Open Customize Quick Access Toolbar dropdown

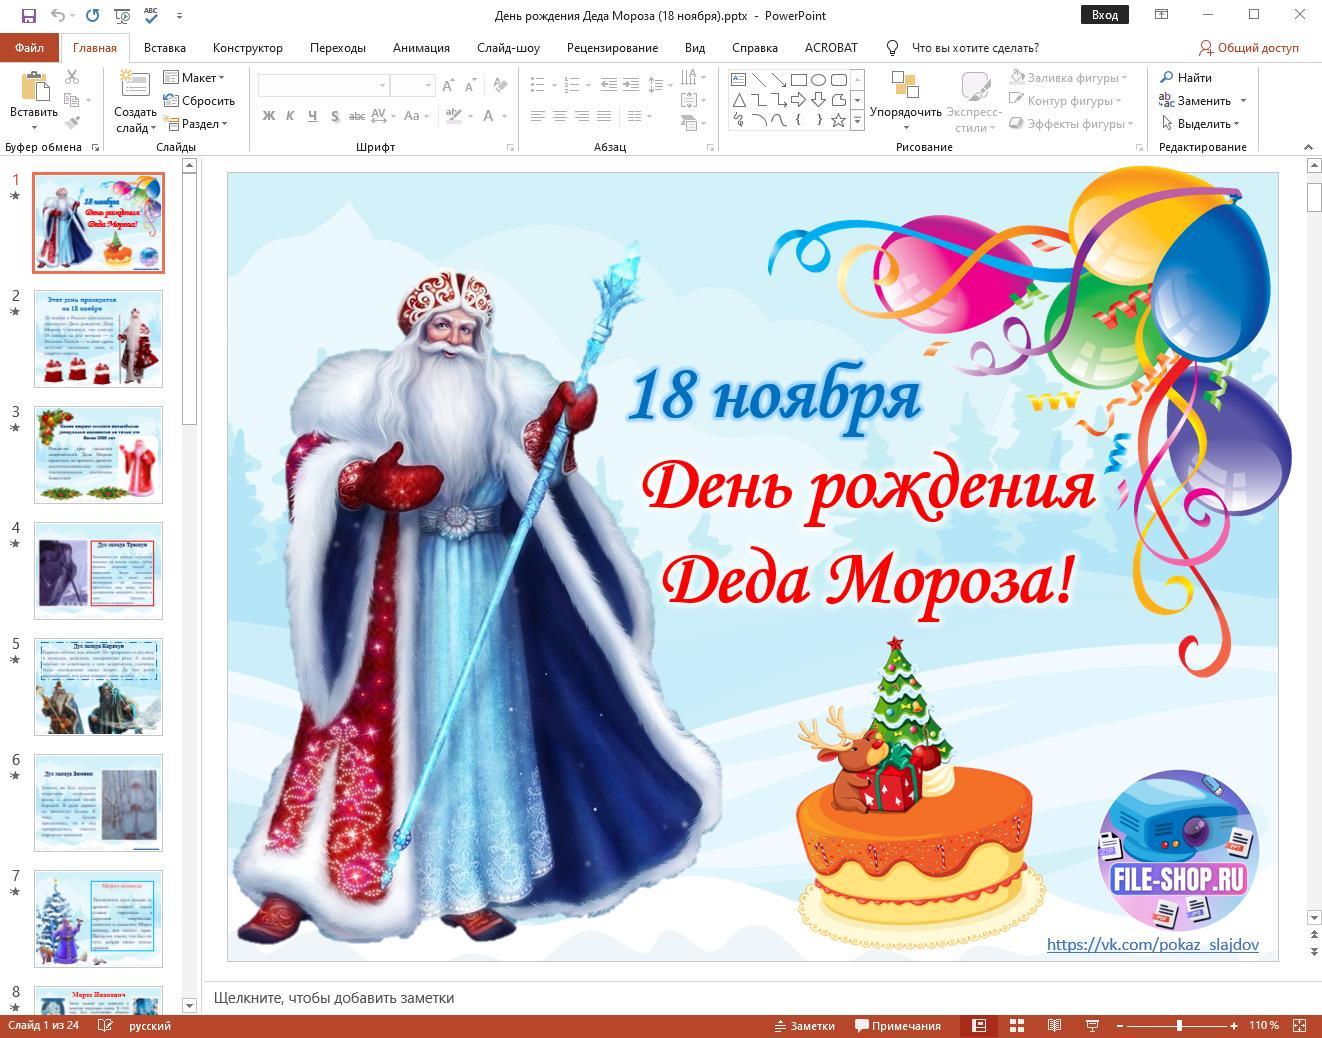click(179, 15)
